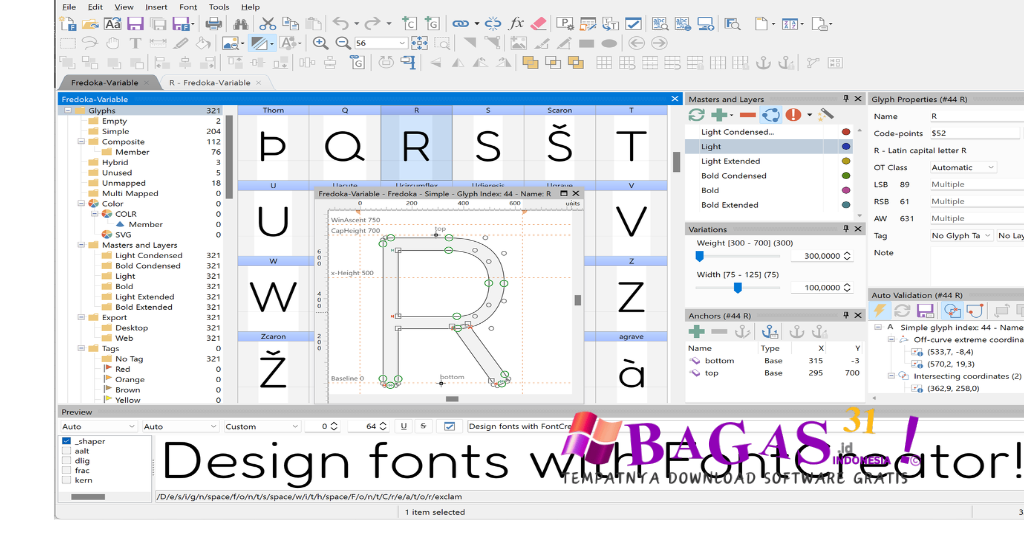Click purple Save icon in Auto Validation
The image size is (1024, 538).
click(x=925, y=310)
